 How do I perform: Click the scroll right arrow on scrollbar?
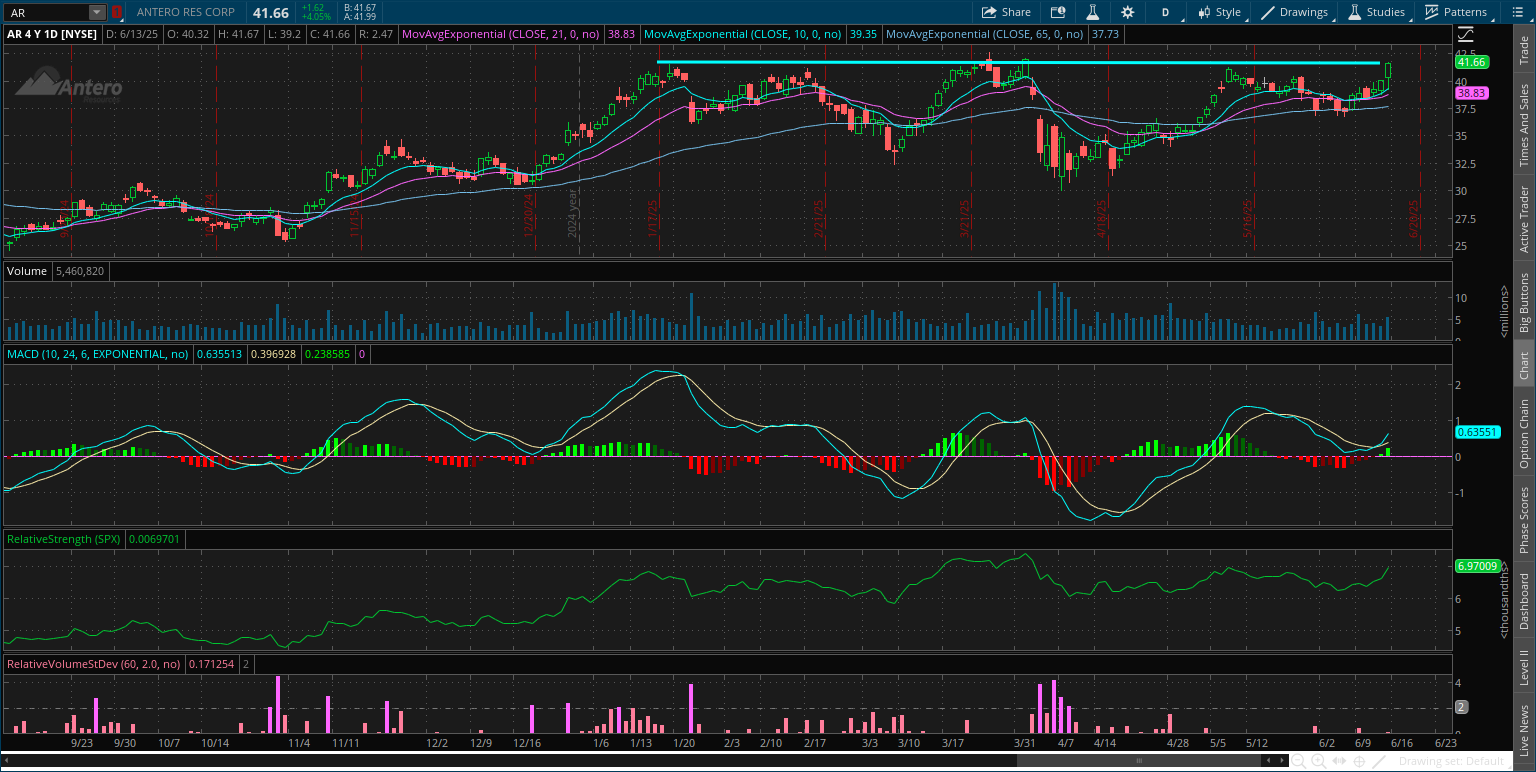pyautogui.click(x=1283, y=761)
